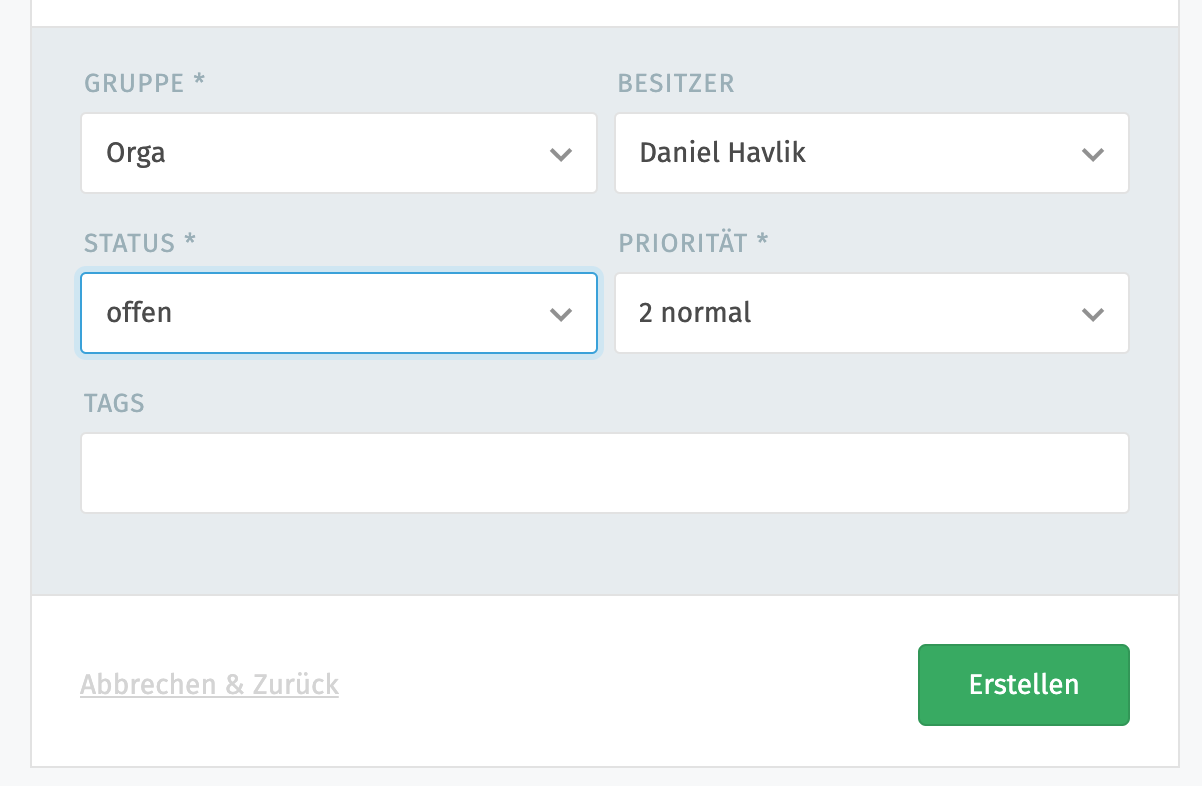The image size is (1202, 786).
Task: Follow the Abbrechen & Zurück link
Action: (x=209, y=685)
